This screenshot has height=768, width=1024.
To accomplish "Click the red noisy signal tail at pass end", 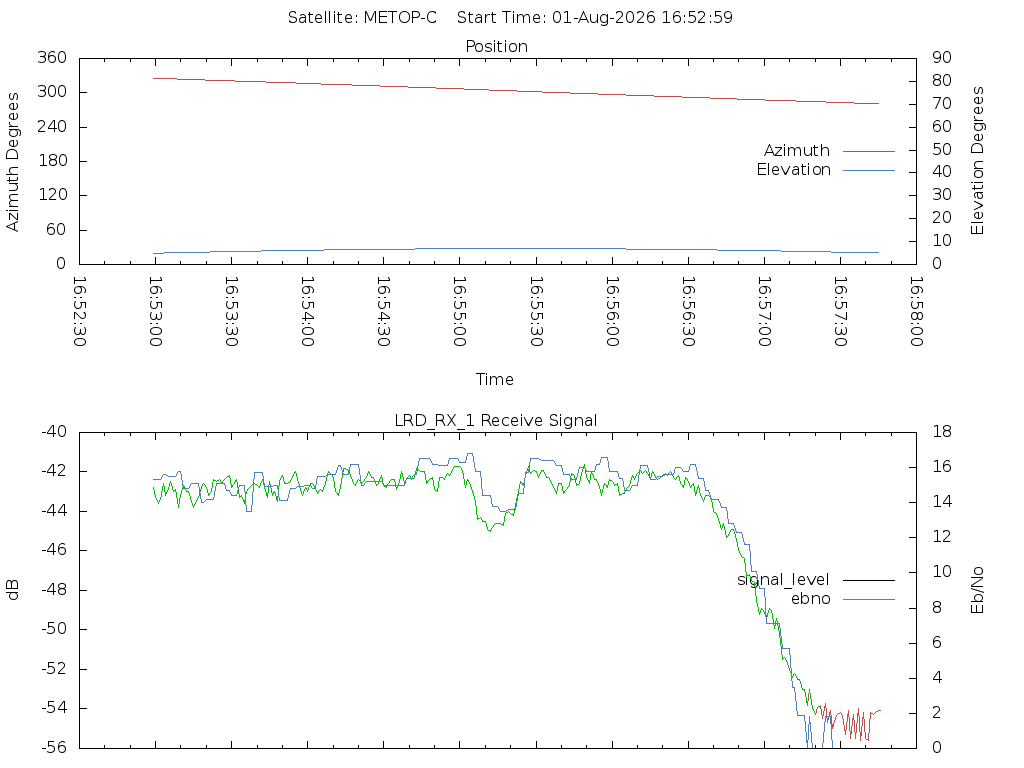I will 848,722.
